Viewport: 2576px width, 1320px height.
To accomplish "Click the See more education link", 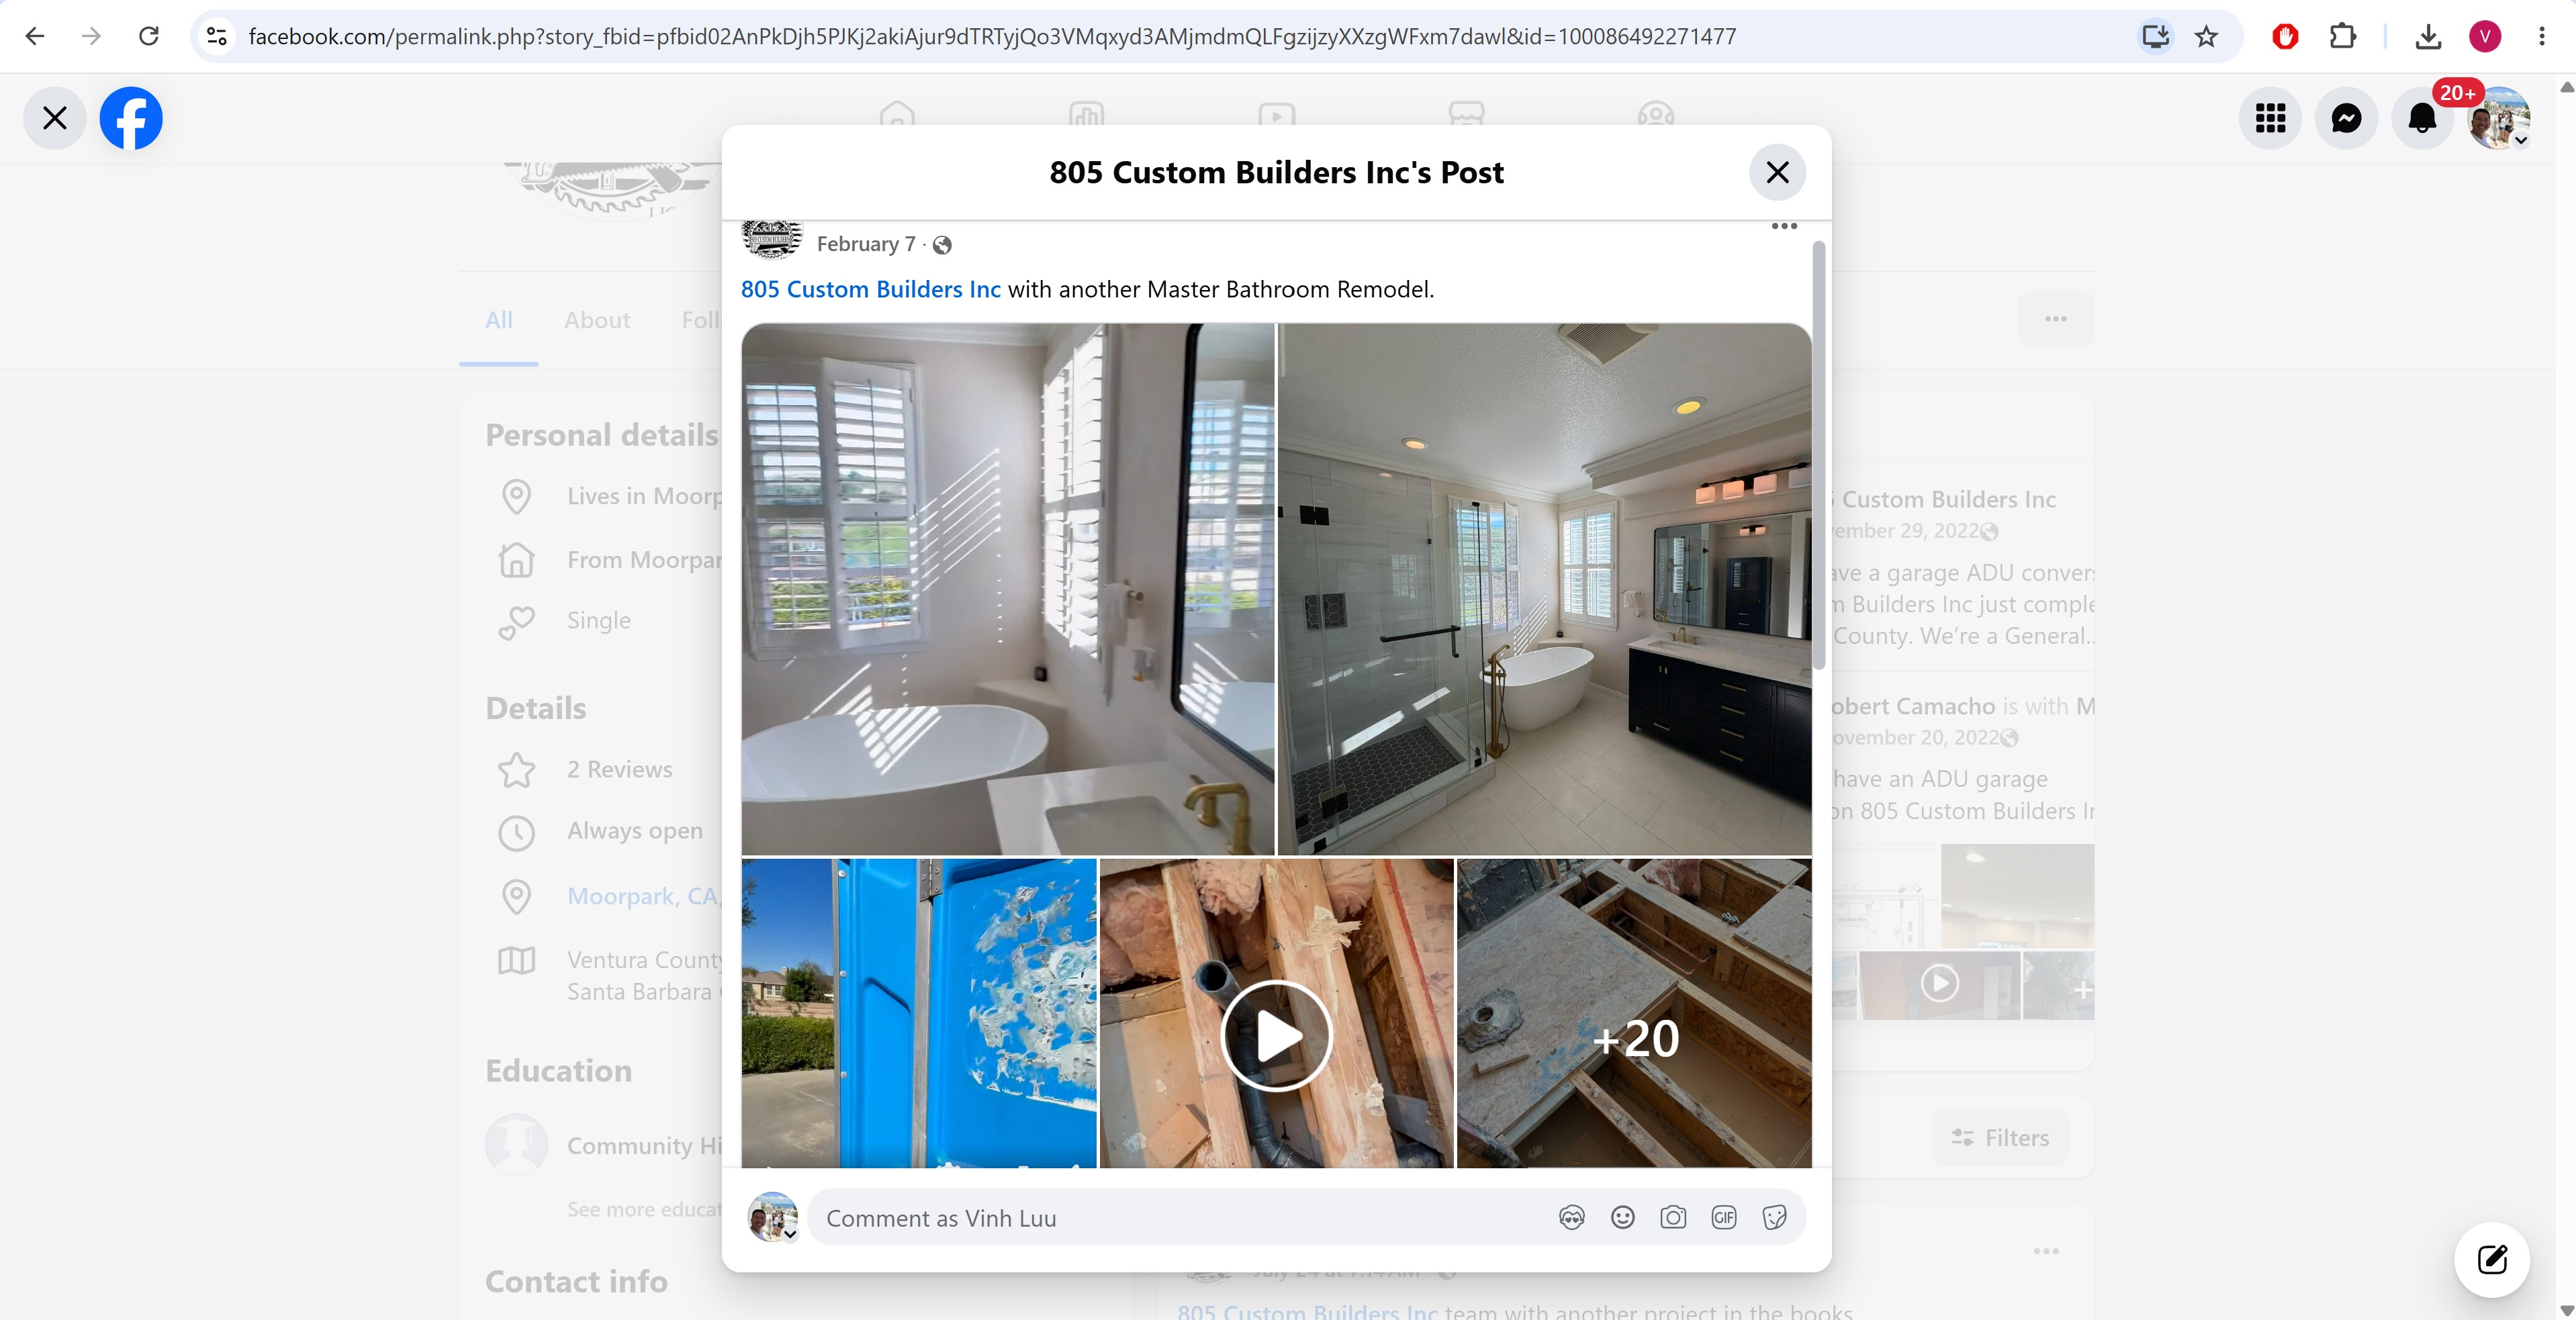I will [644, 1210].
